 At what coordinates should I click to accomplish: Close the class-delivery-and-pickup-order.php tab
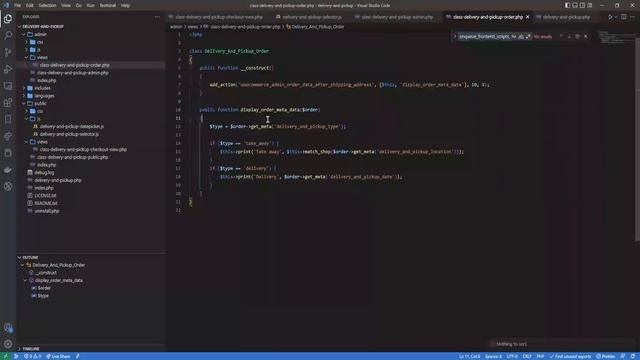click(x=527, y=17)
